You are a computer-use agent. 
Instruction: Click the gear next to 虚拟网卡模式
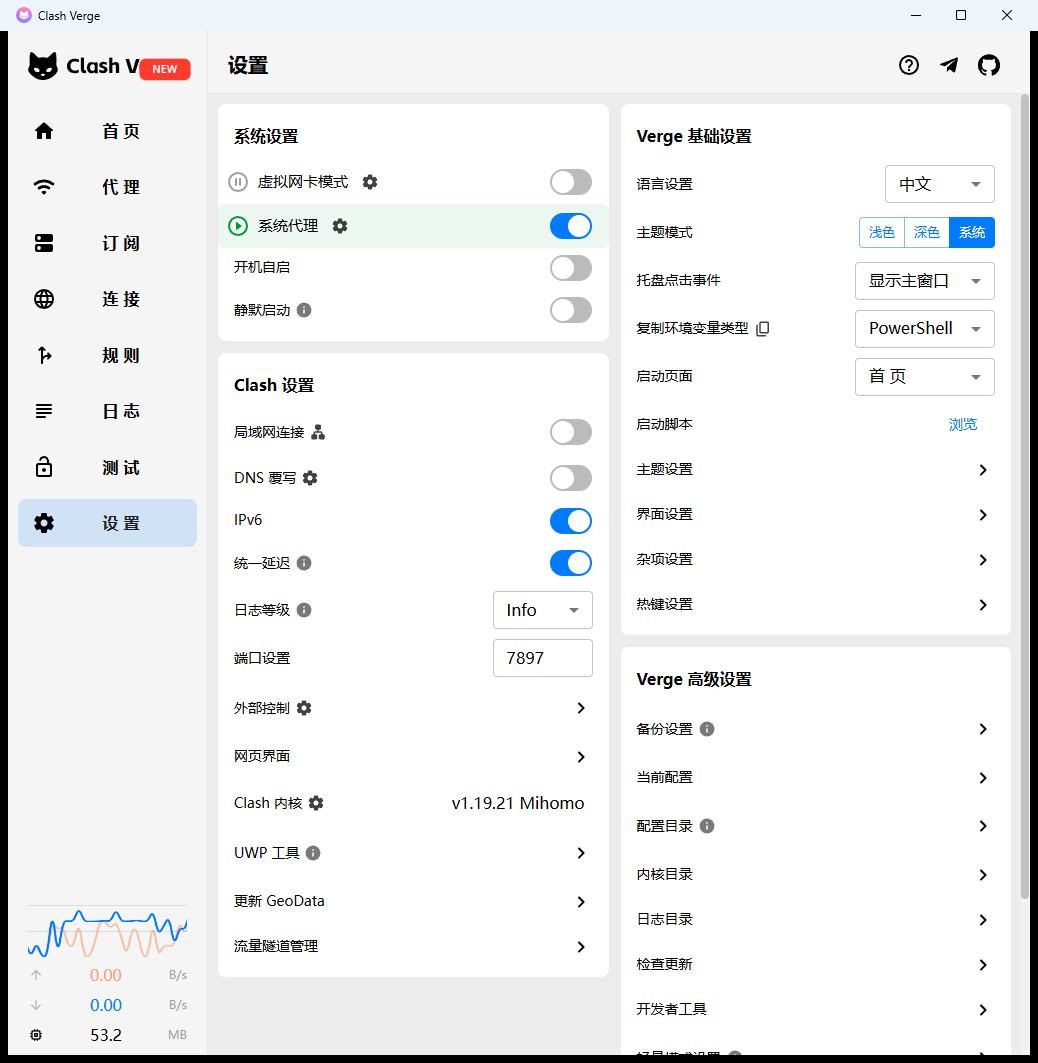370,182
